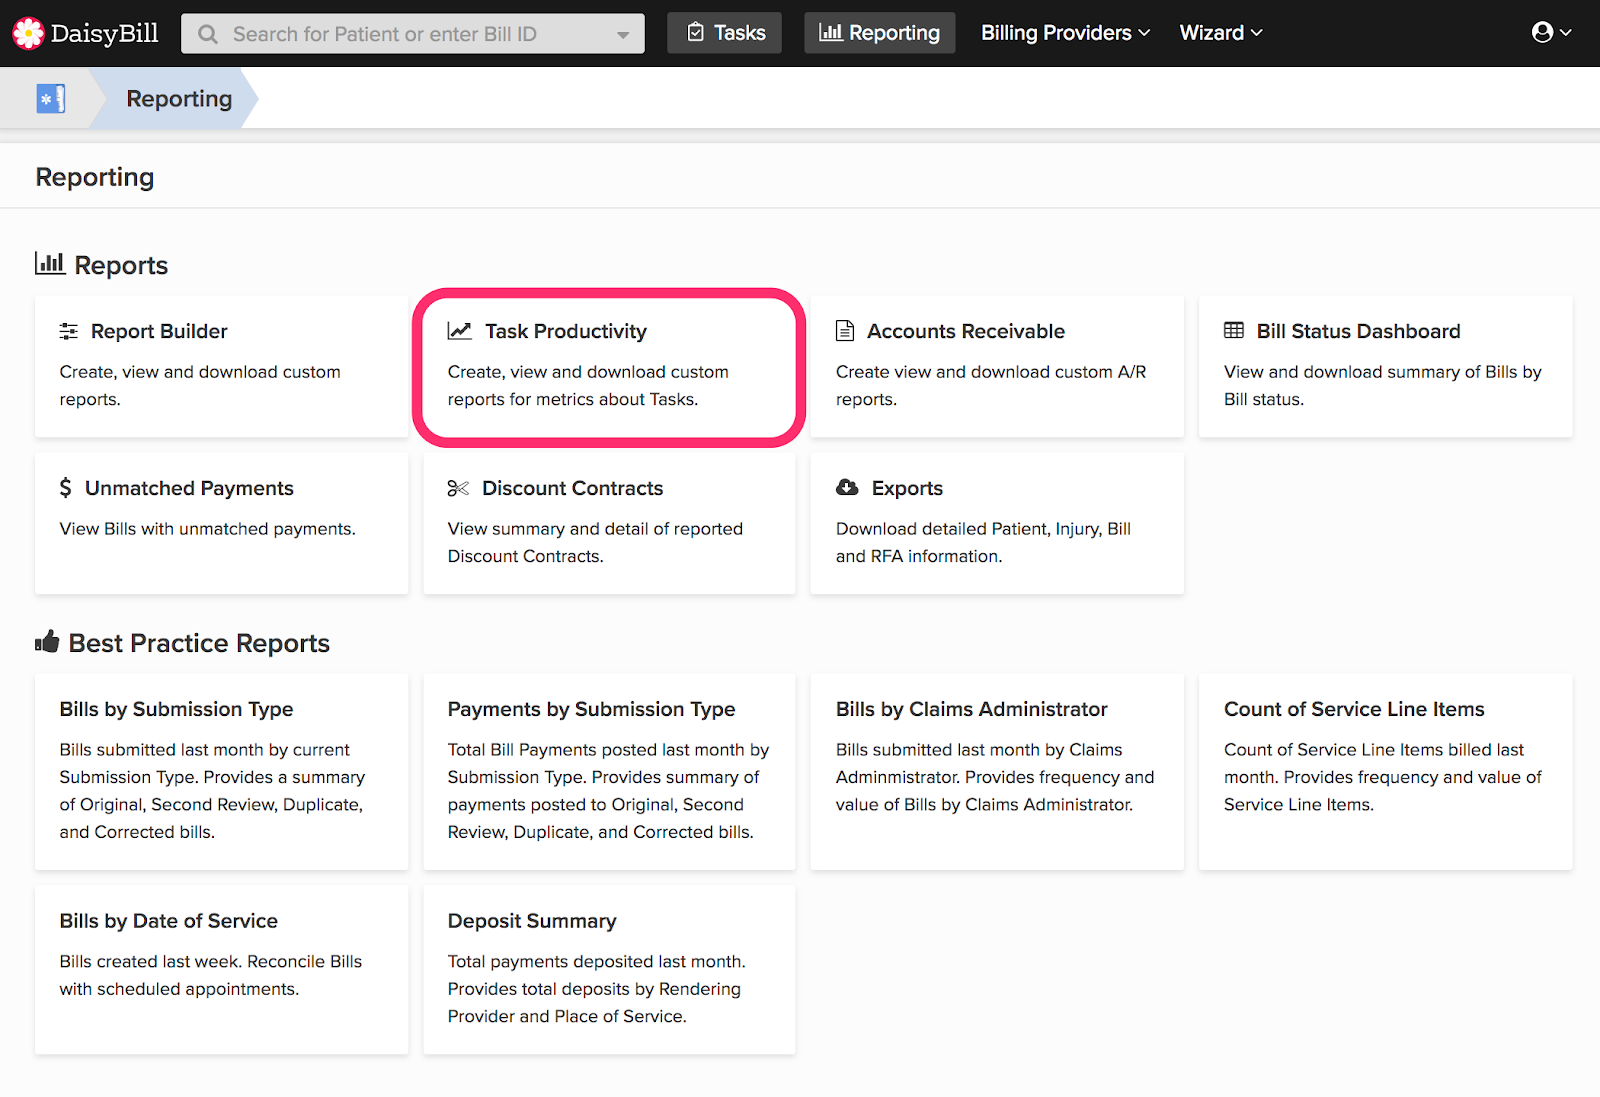
Task: Click the Unmatched Payments dollar icon
Action: pos(66,487)
